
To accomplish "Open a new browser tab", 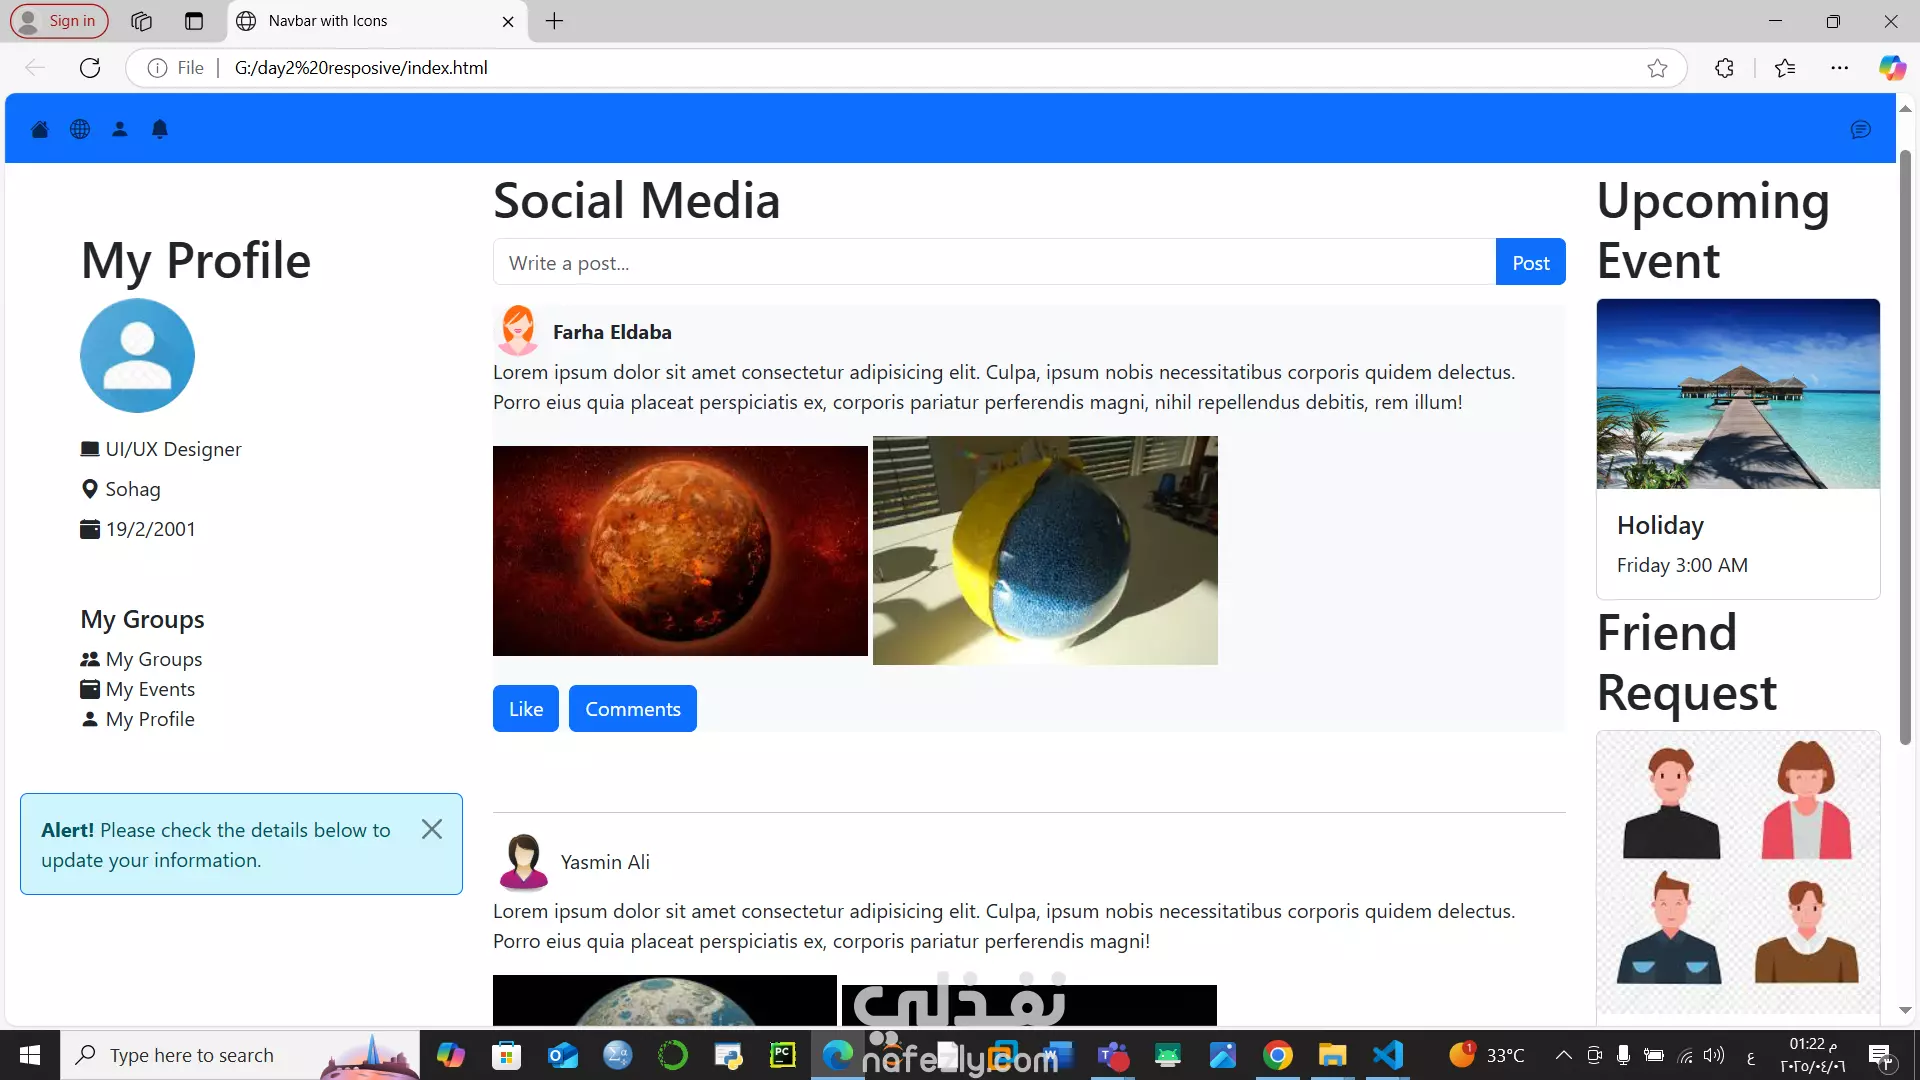I will (554, 21).
